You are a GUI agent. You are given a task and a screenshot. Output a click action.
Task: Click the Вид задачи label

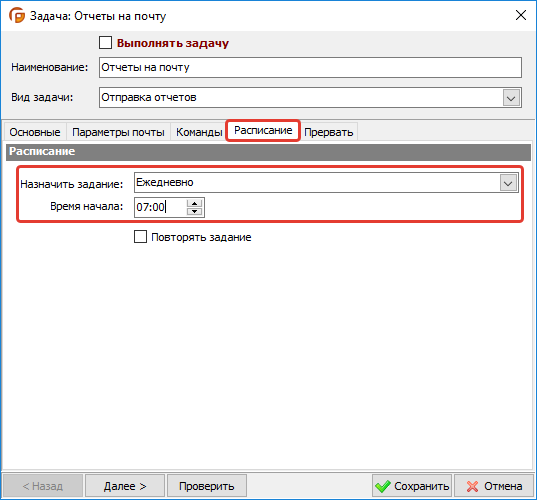[x=42, y=97]
